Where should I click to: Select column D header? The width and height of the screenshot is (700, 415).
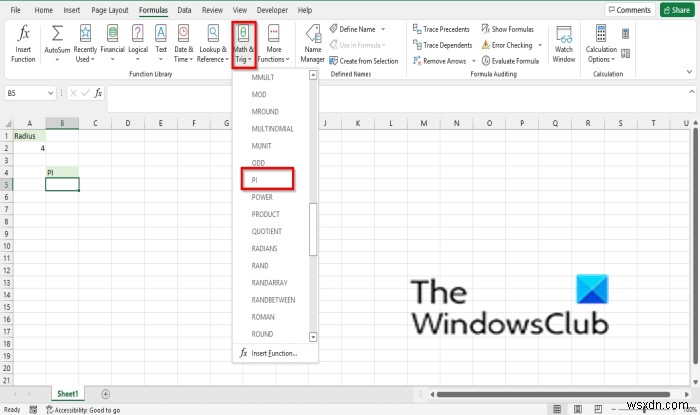coord(128,123)
